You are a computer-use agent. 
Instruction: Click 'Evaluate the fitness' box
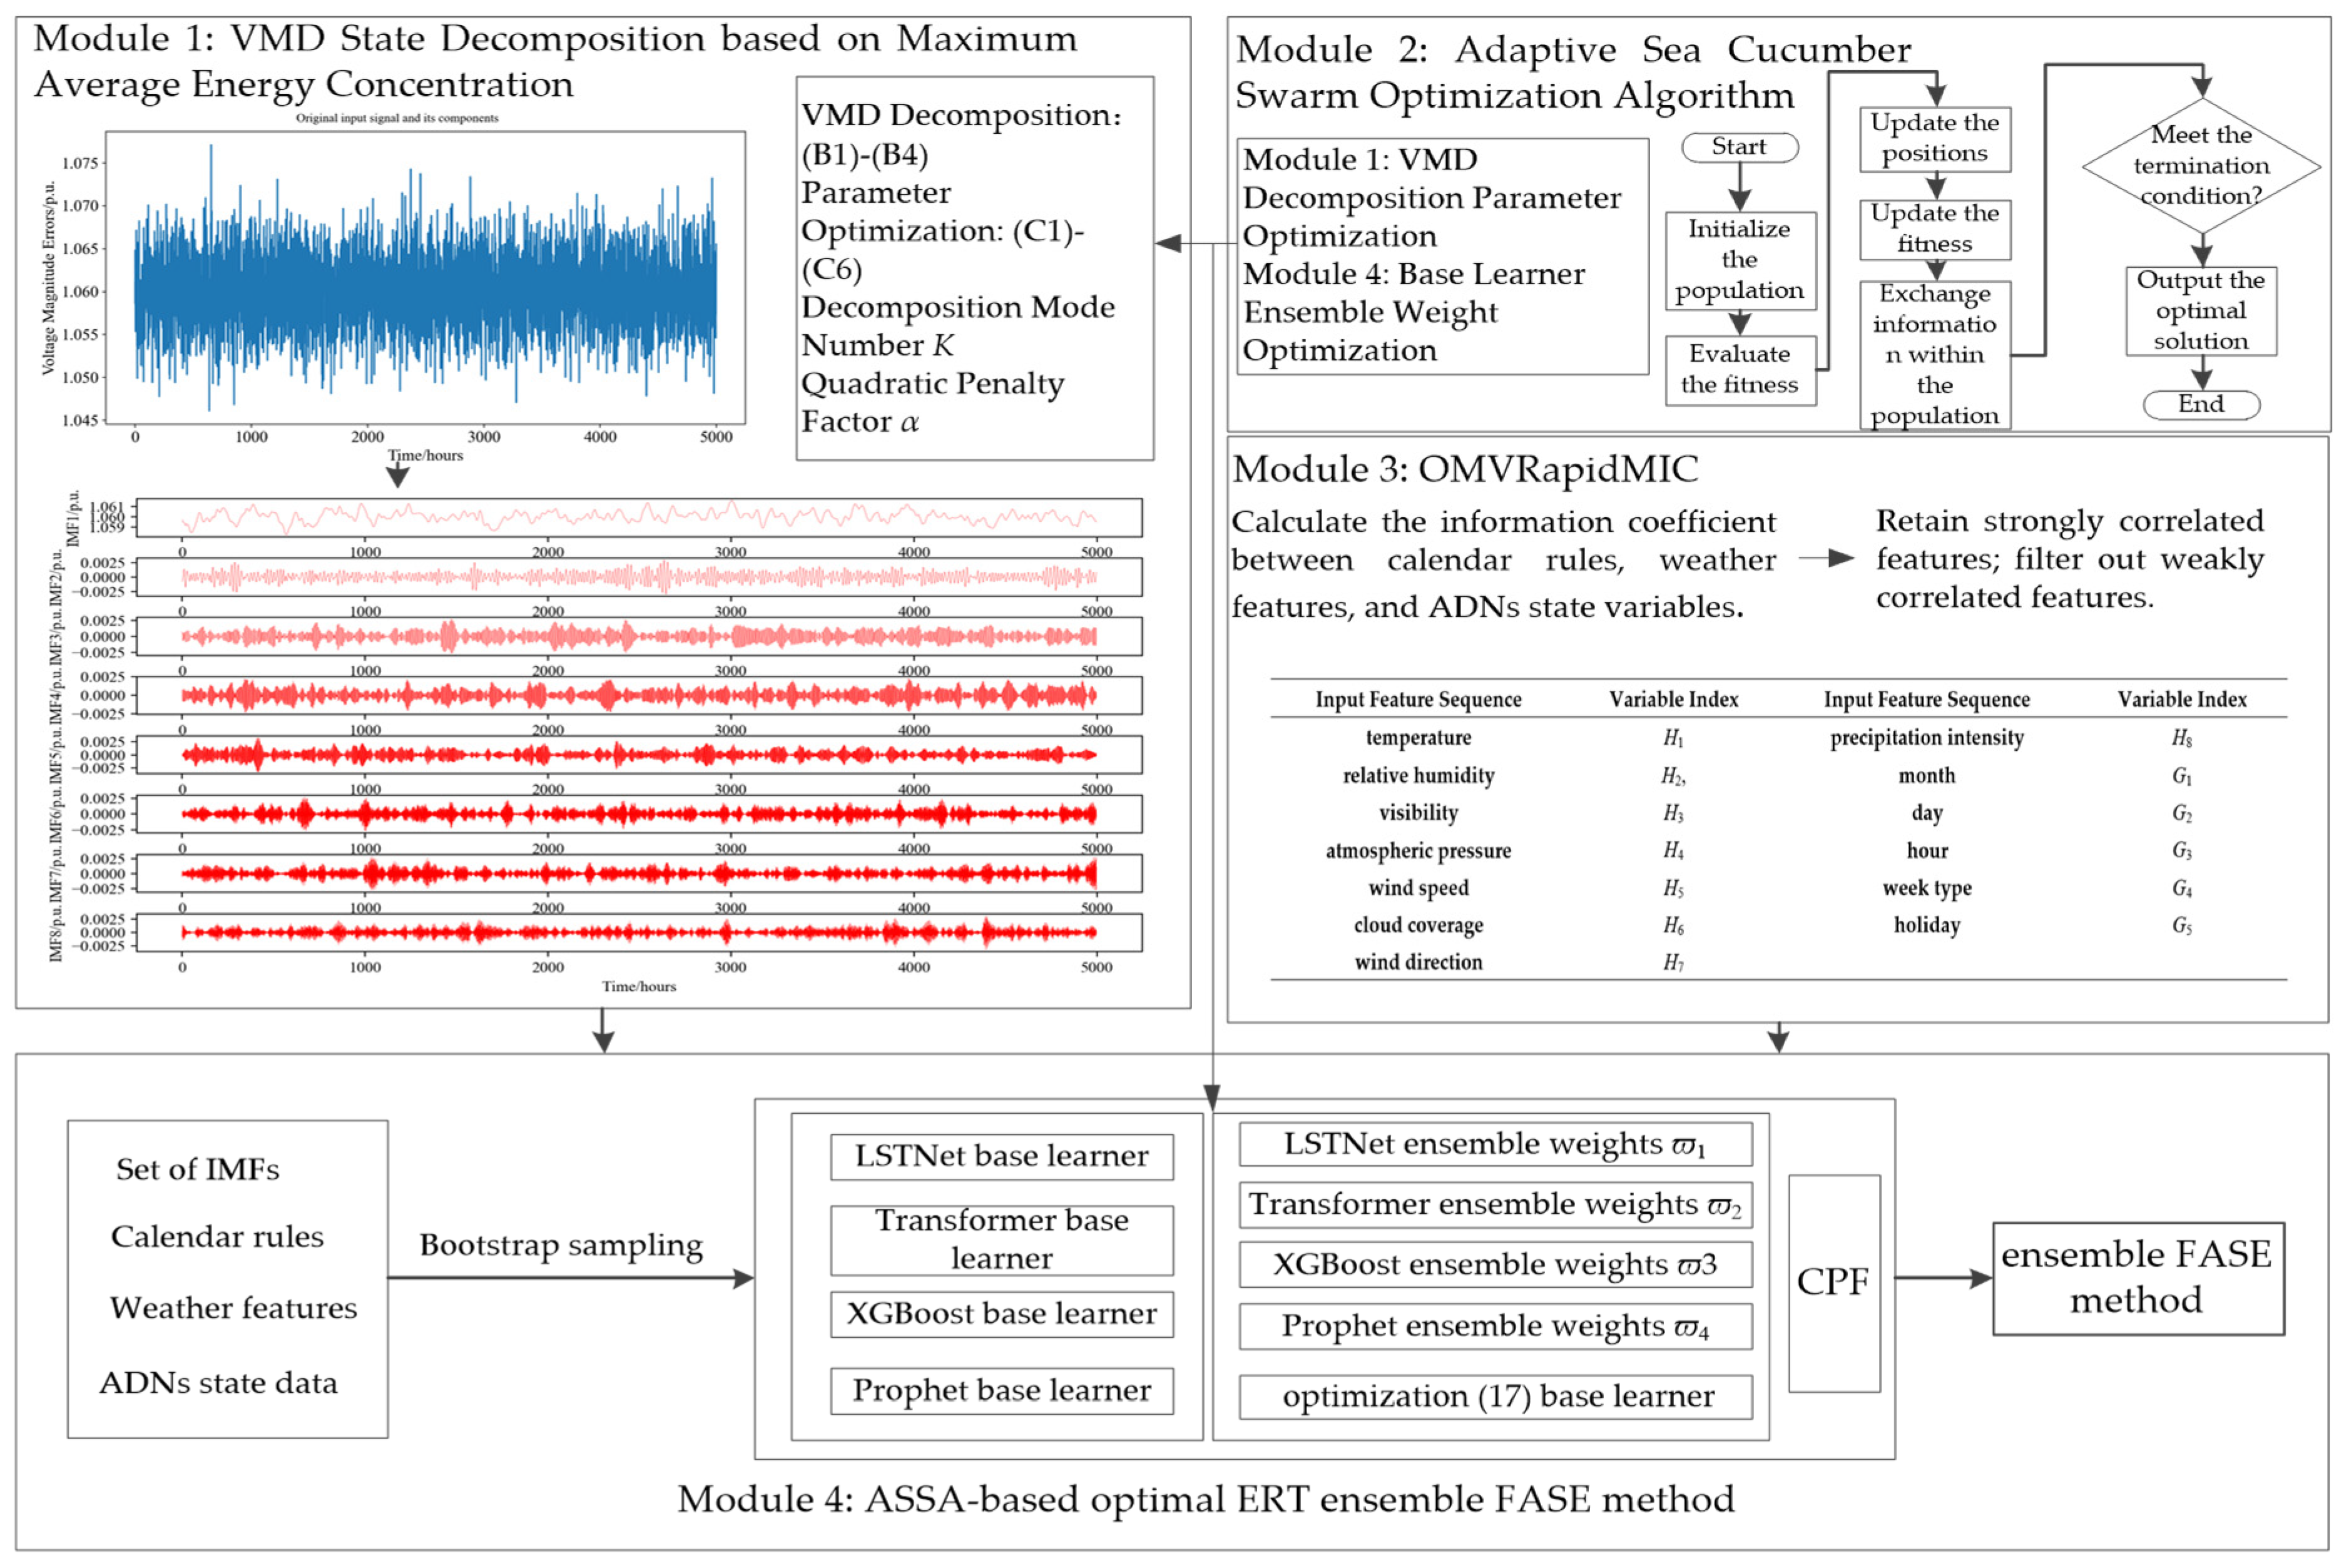click(x=1739, y=369)
